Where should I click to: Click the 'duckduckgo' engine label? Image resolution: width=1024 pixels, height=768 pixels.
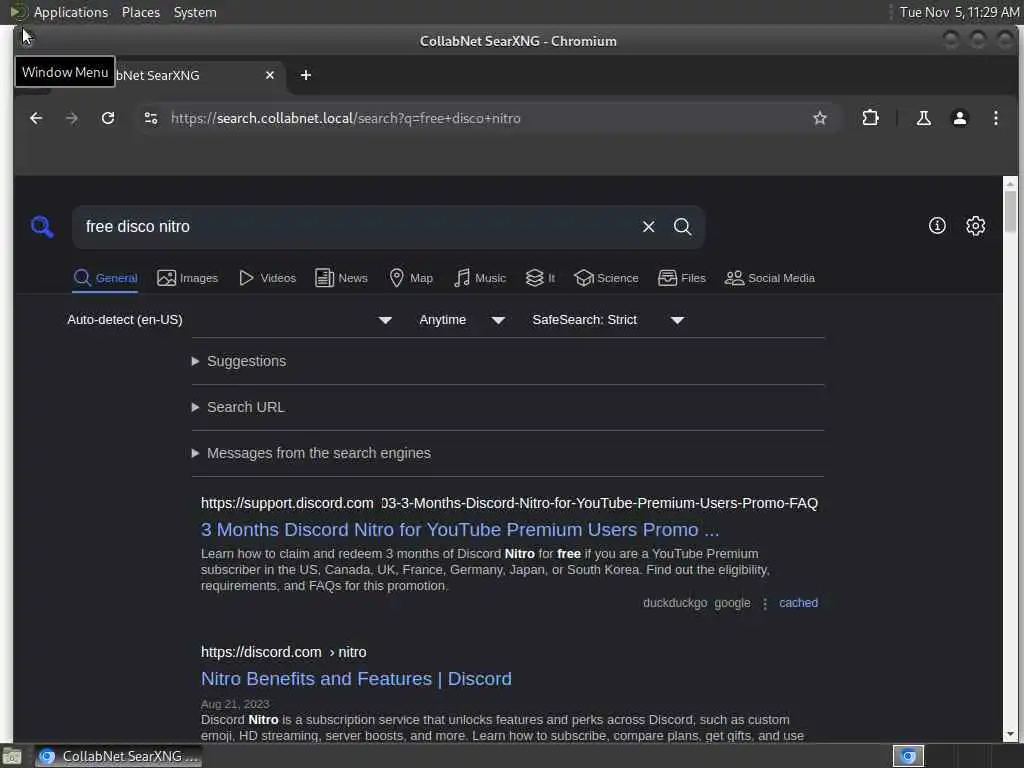click(x=675, y=603)
